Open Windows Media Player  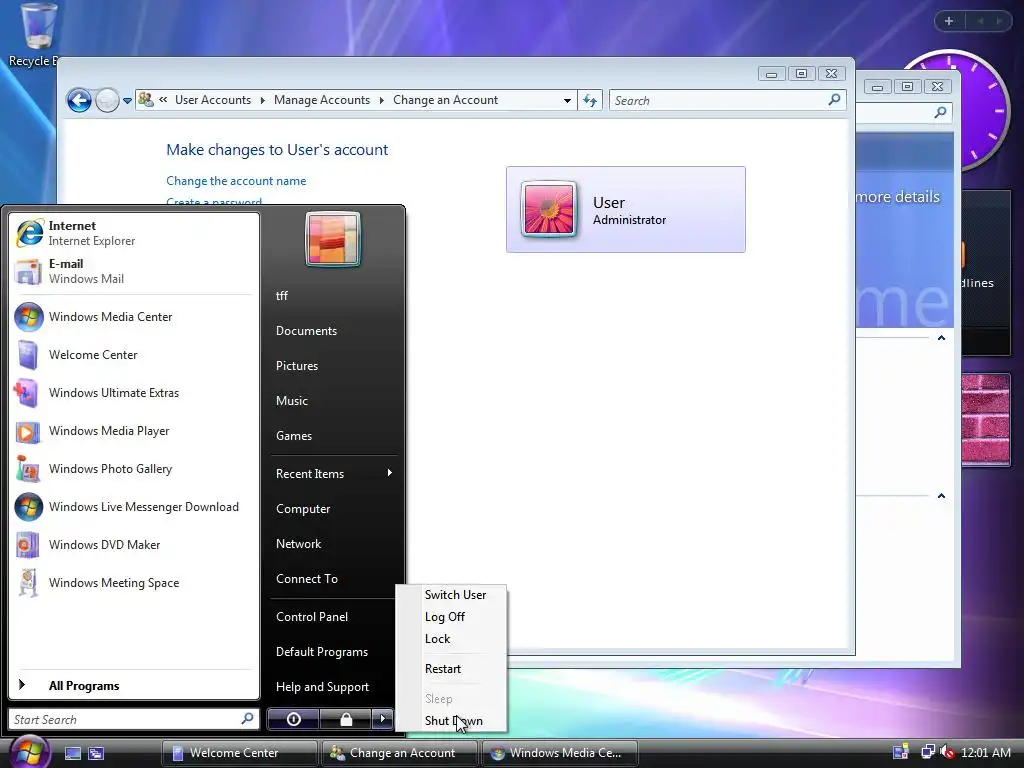coord(134,431)
